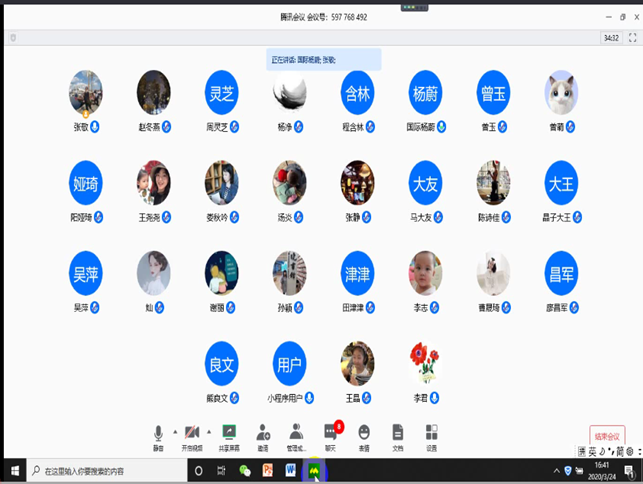Click the 34:32 meeting timer
Screen dimensions: 643x484
[x=610, y=38]
